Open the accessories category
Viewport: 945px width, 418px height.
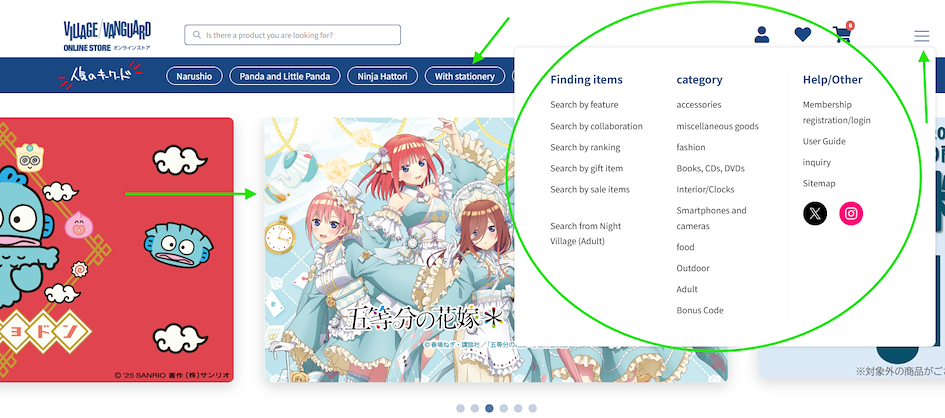point(699,105)
